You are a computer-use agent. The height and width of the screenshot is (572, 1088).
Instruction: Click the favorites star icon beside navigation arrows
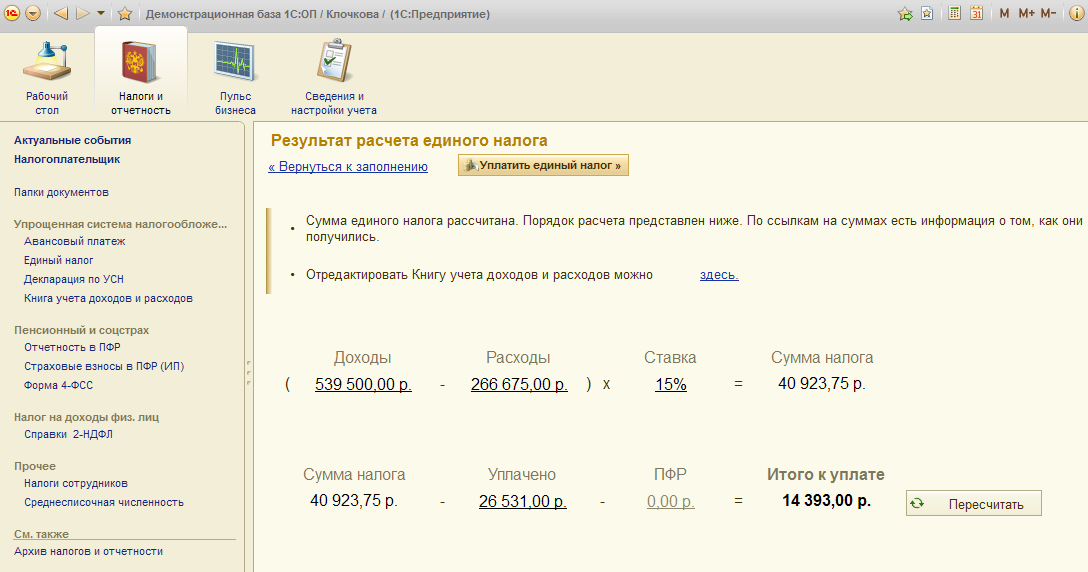[125, 14]
